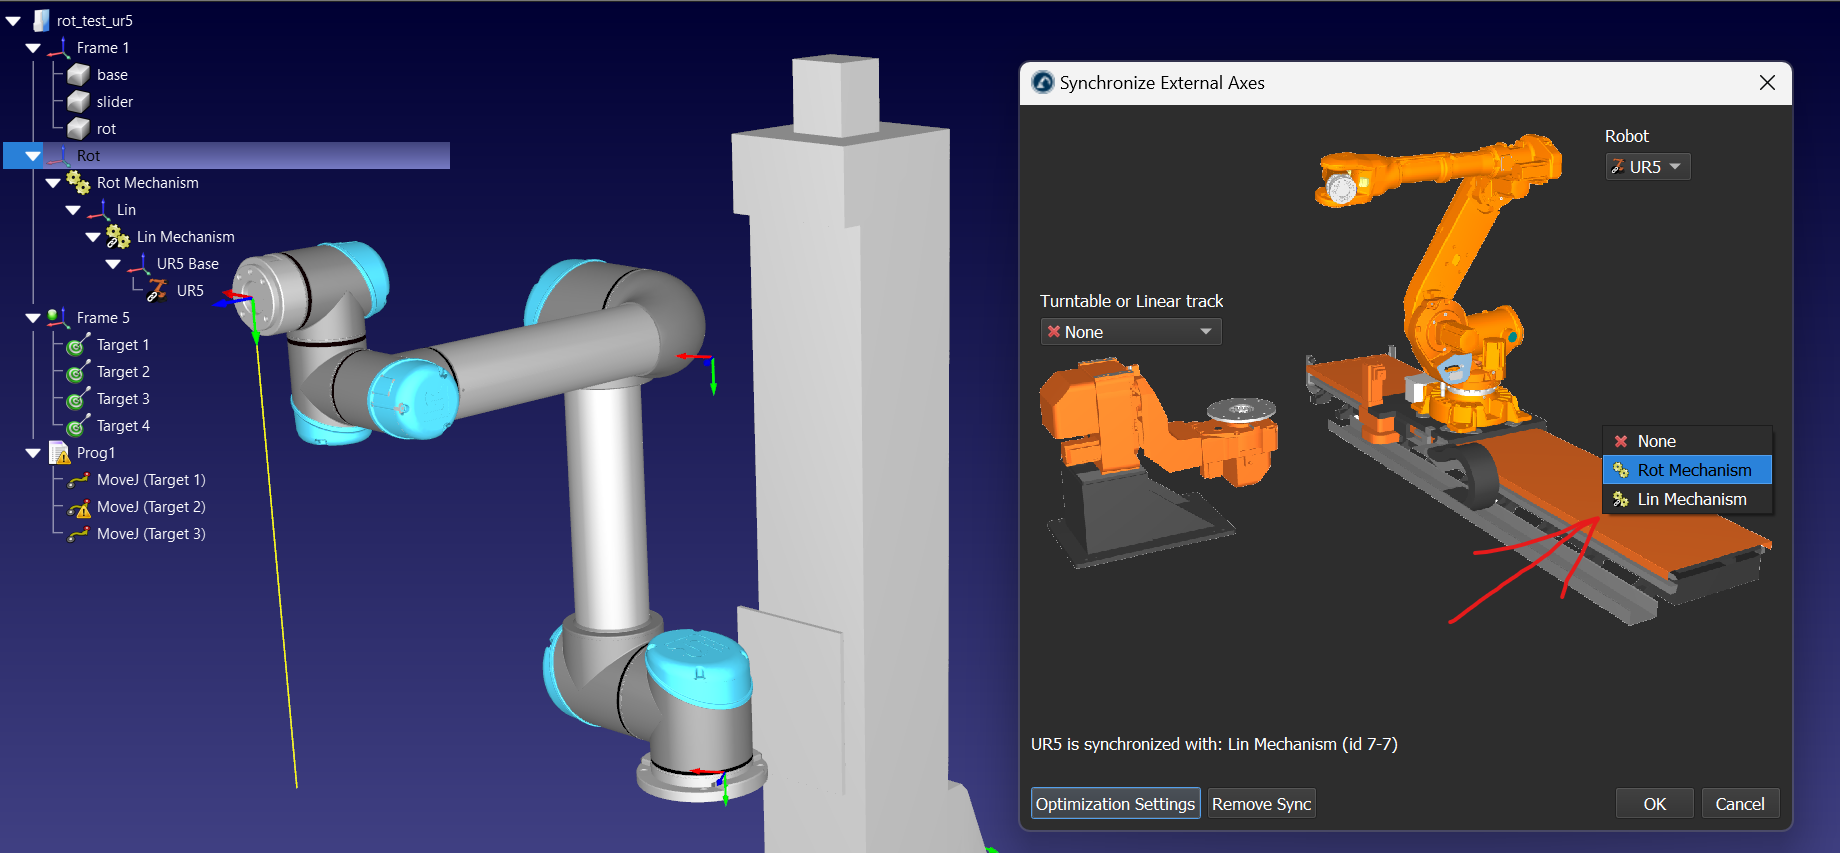1840x853 pixels.
Task: Collapse the Prog1 program node
Action: 33,453
